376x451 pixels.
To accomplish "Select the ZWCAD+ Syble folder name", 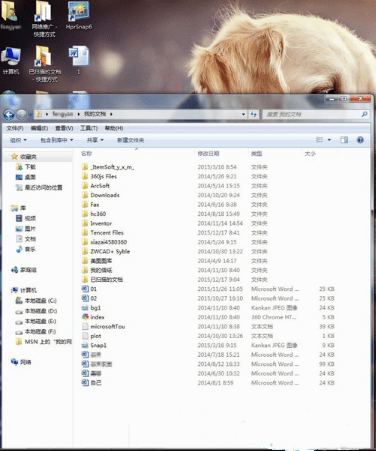I will point(110,251).
